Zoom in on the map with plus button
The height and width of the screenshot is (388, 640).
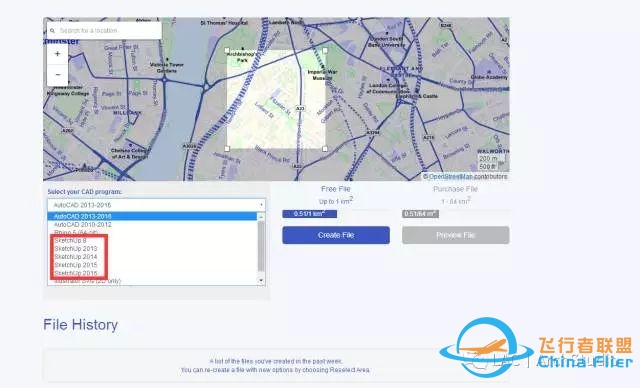click(x=58, y=54)
